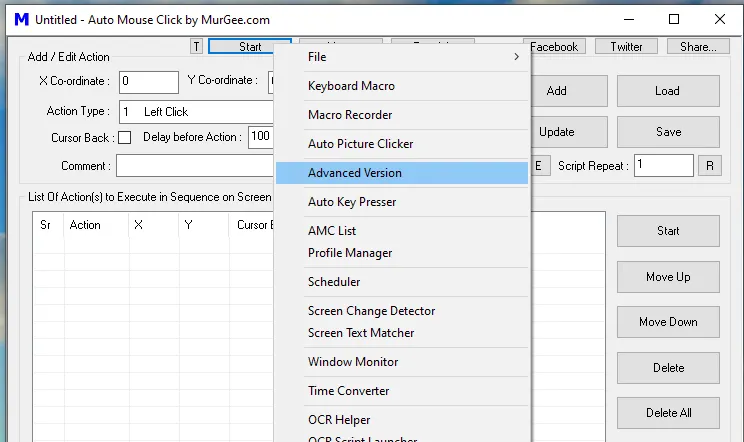Click the Start button beside action list
The height and width of the screenshot is (442, 744).
(668, 231)
